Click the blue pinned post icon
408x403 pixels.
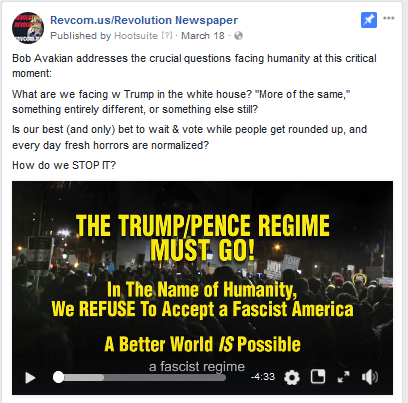(369, 20)
